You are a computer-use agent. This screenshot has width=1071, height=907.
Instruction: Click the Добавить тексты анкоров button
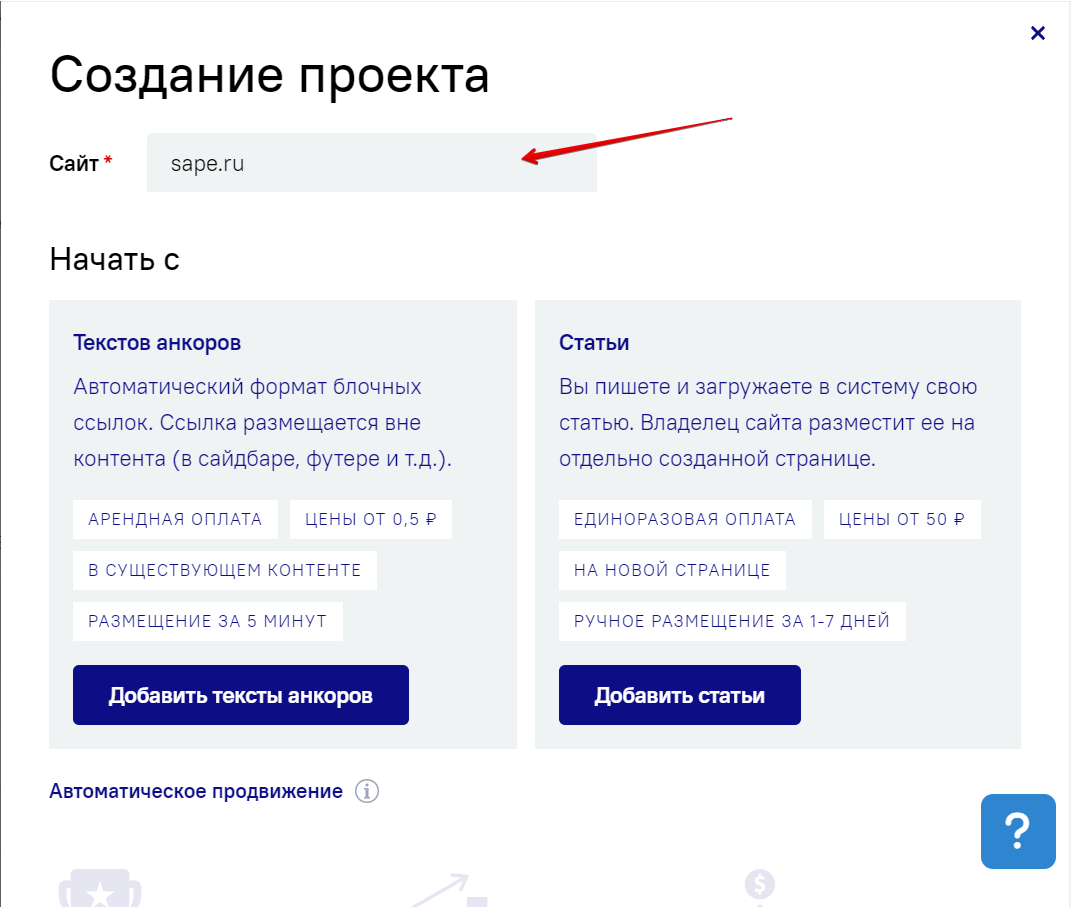click(x=240, y=695)
